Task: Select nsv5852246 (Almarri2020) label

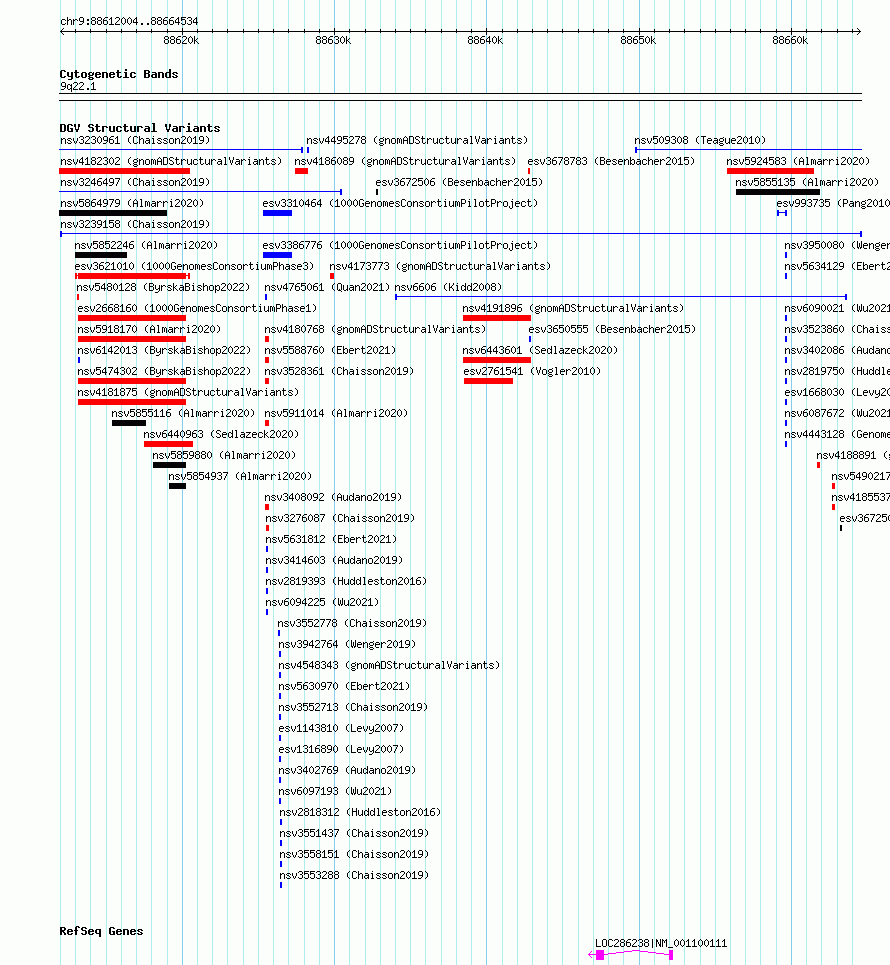Action: (146, 245)
